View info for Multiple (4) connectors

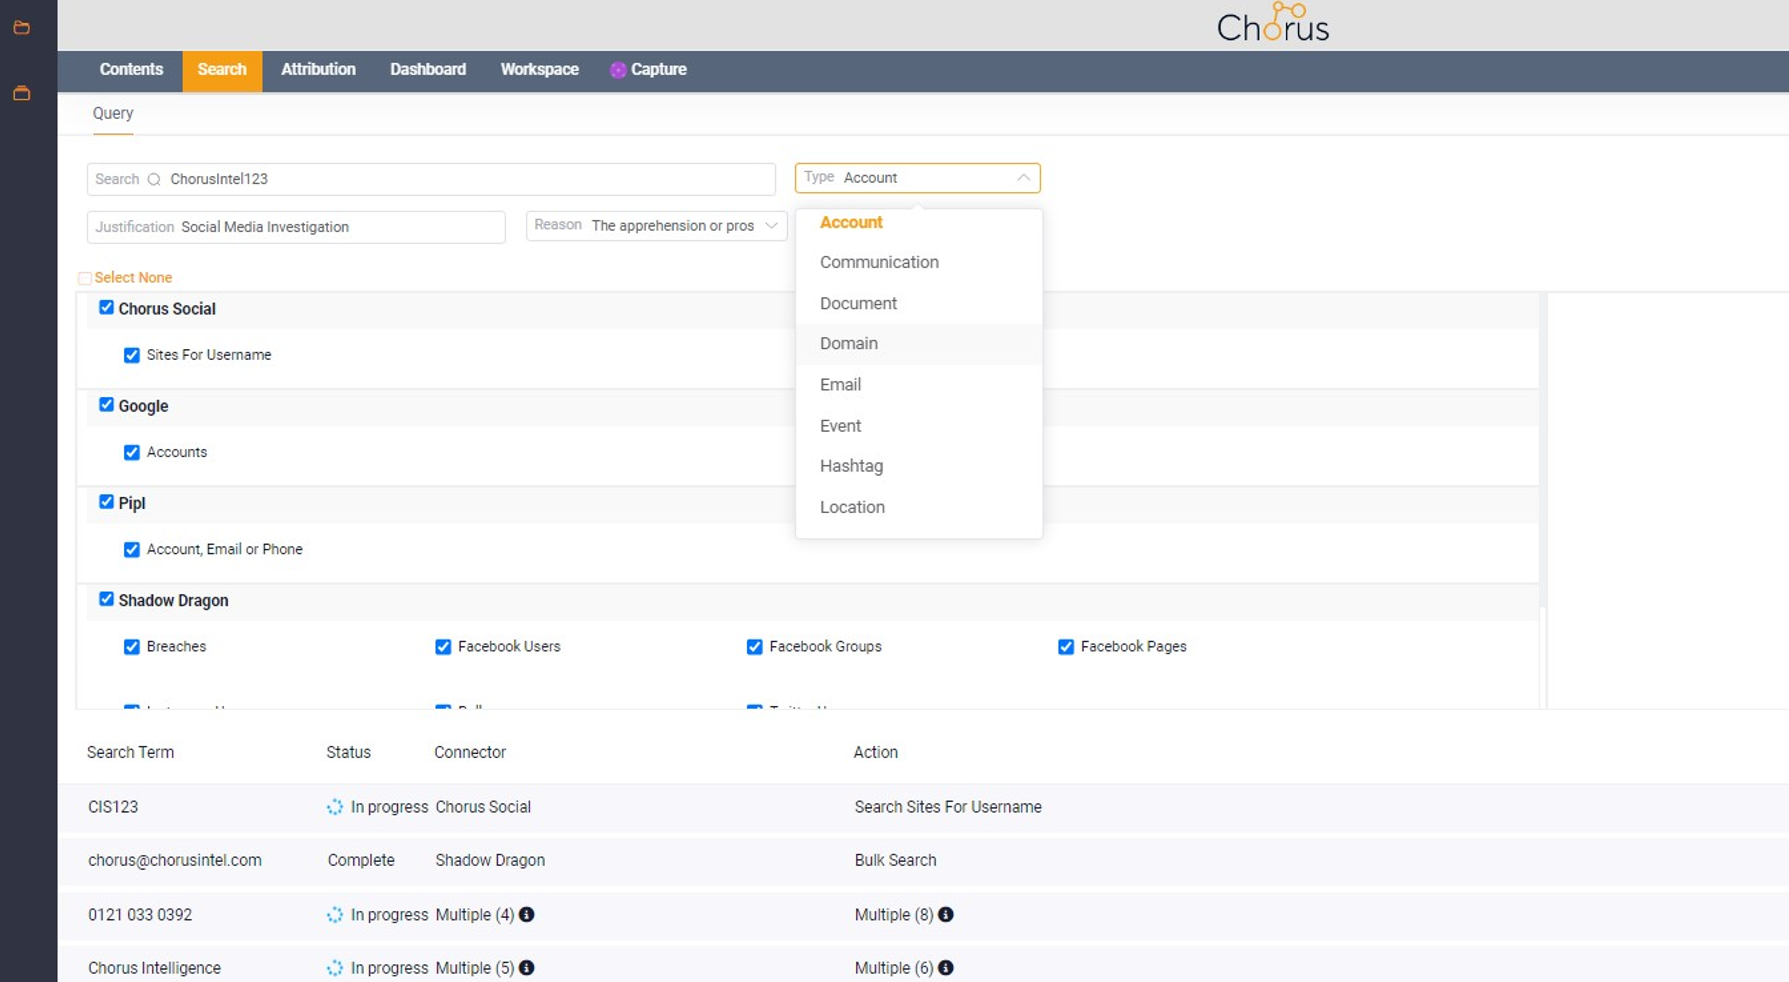point(527,914)
